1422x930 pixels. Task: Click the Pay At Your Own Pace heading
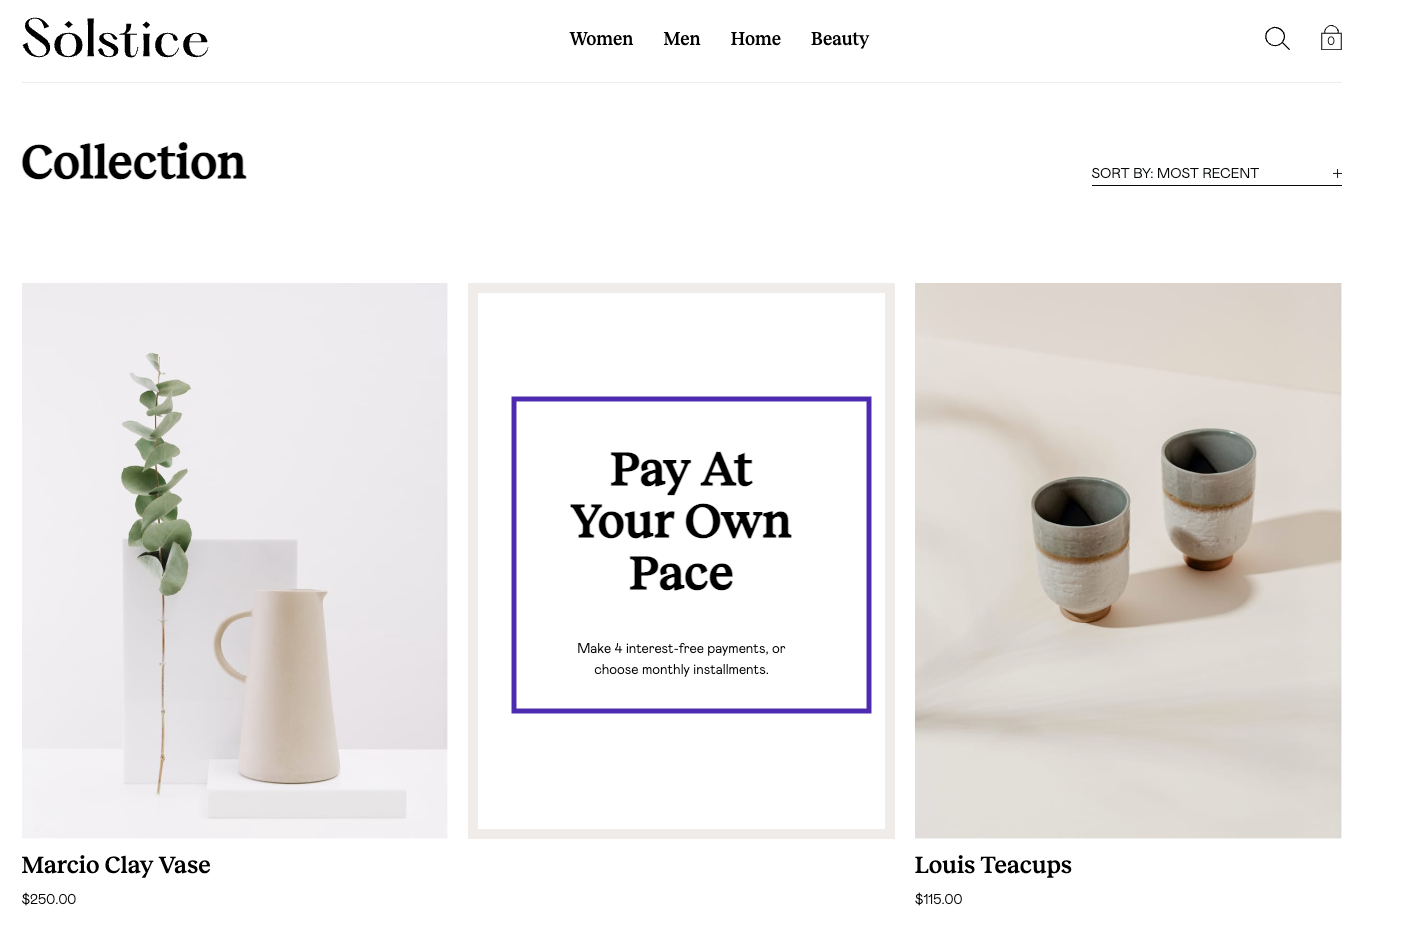coord(681,521)
